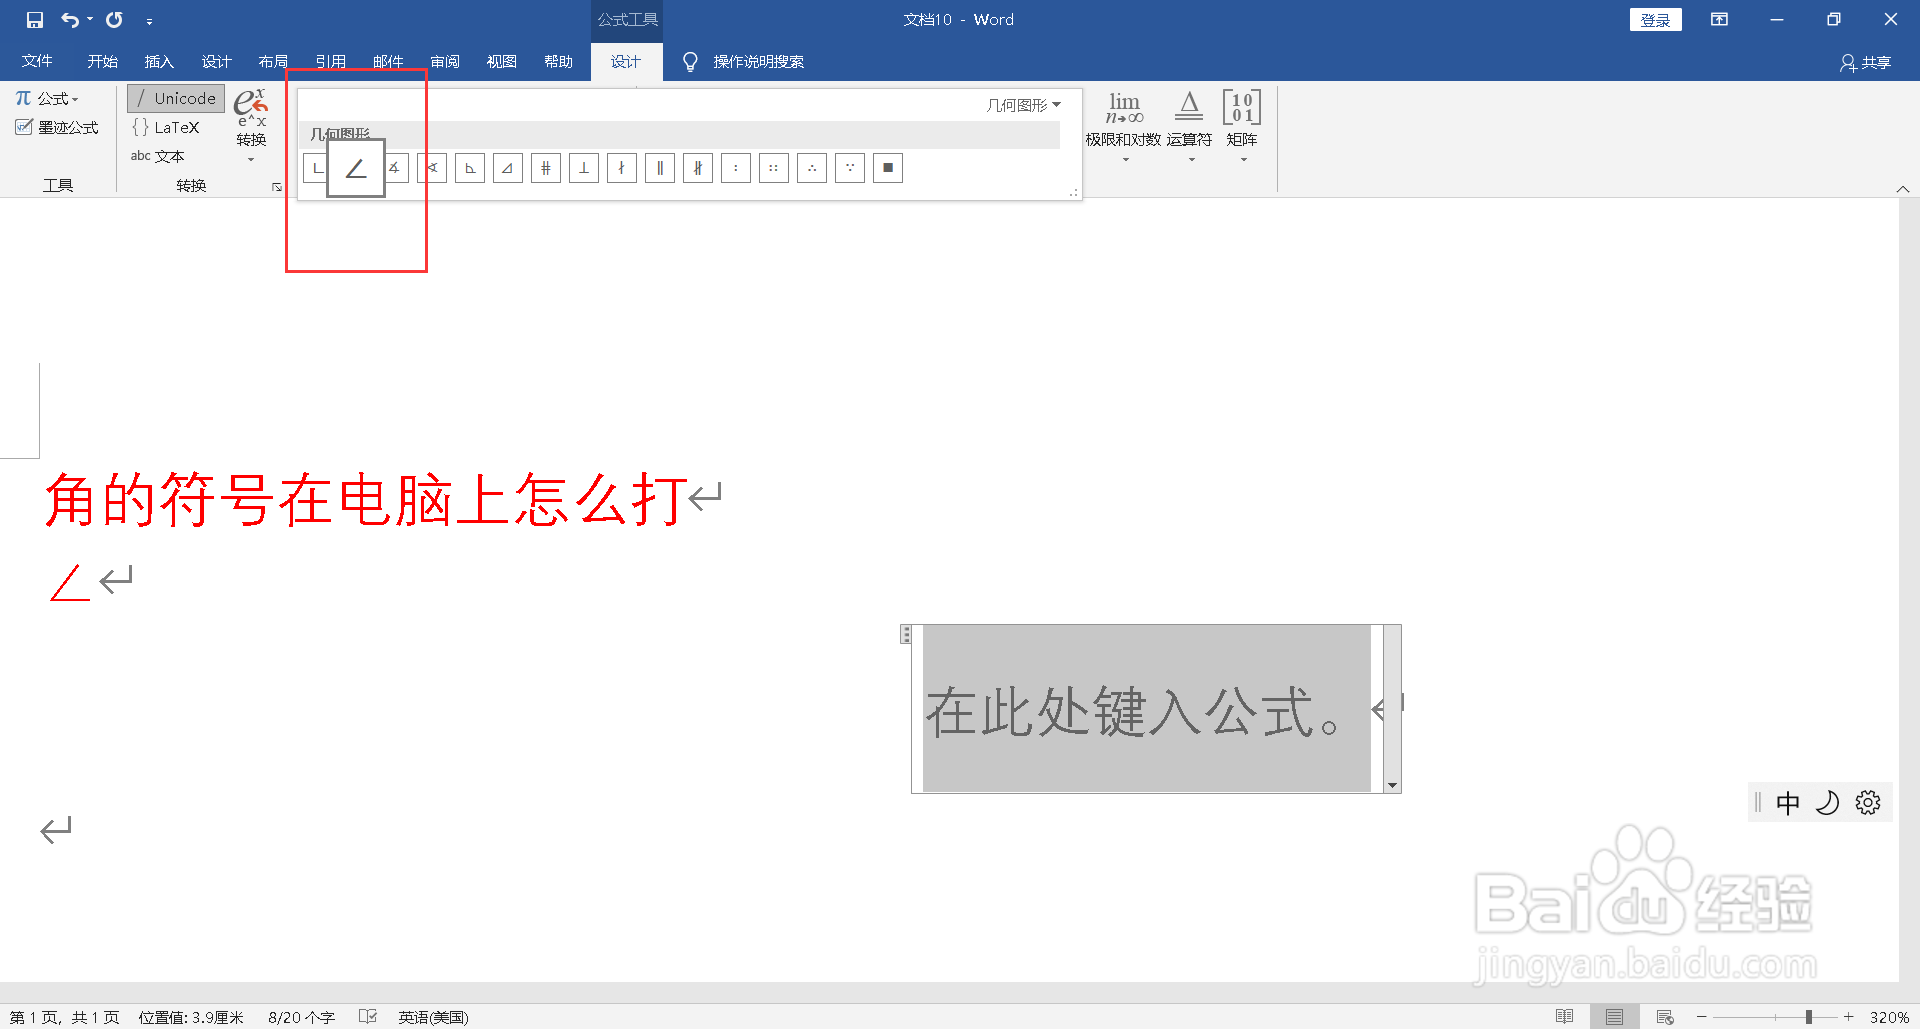
Task: Switch to the 开始 tab
Action: 102,61
